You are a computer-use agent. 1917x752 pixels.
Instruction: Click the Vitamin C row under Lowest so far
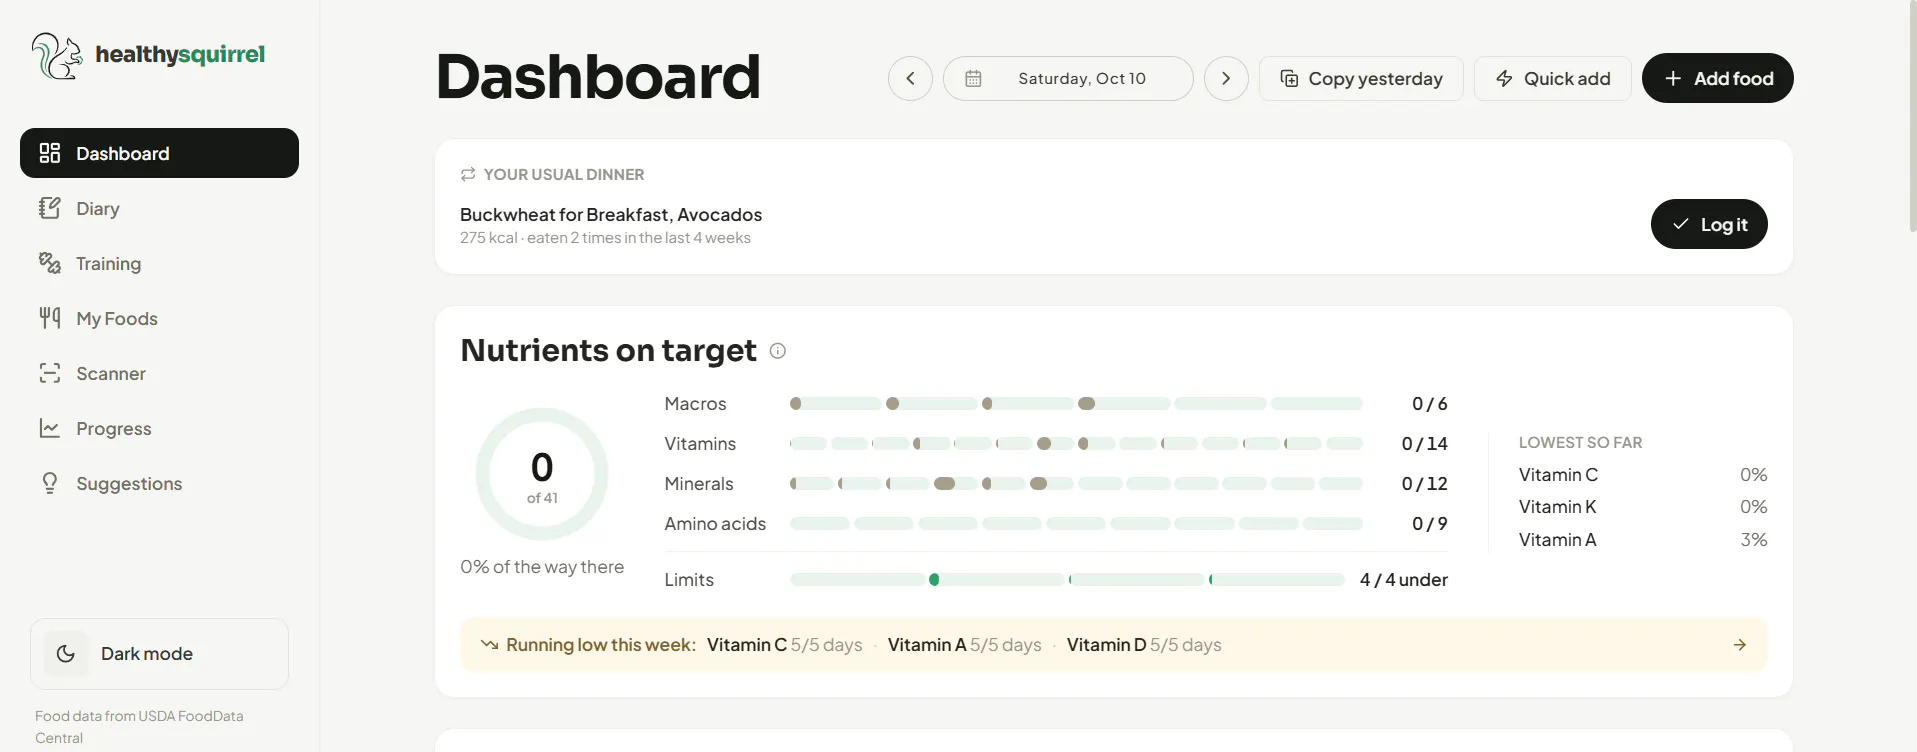point(1643,475)
